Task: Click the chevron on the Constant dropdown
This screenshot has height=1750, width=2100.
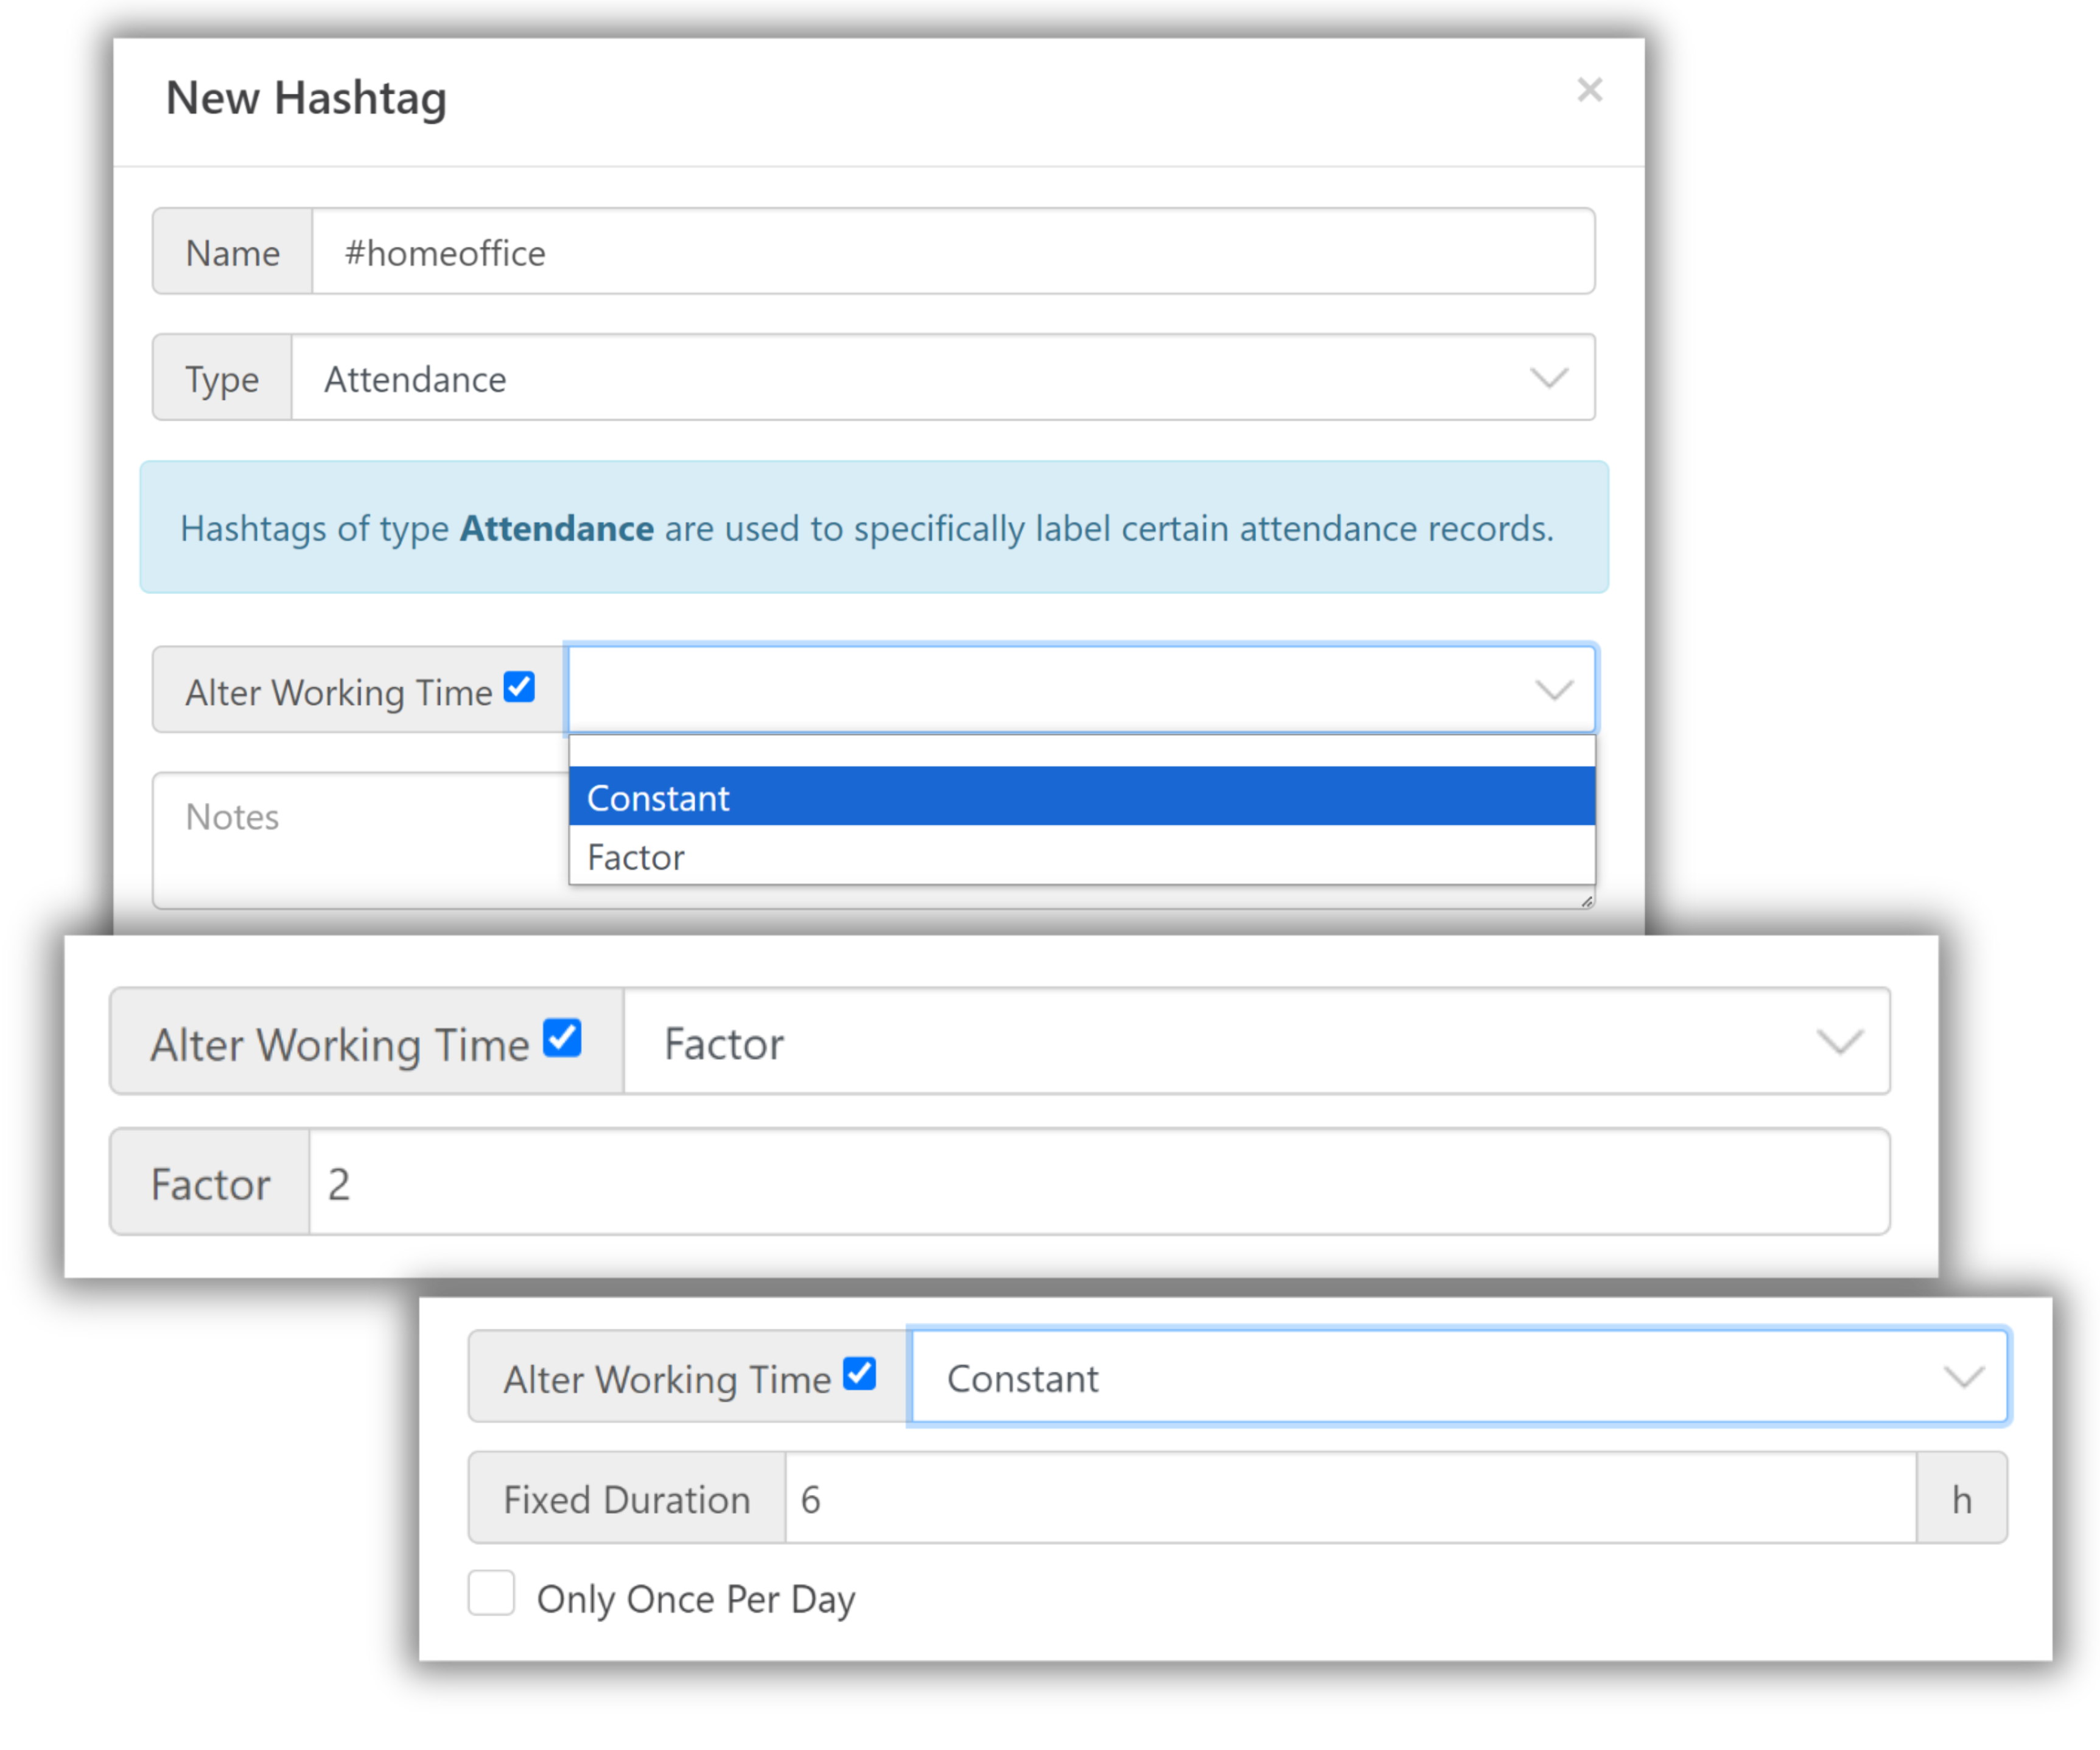Action: click(1964, 1377)
